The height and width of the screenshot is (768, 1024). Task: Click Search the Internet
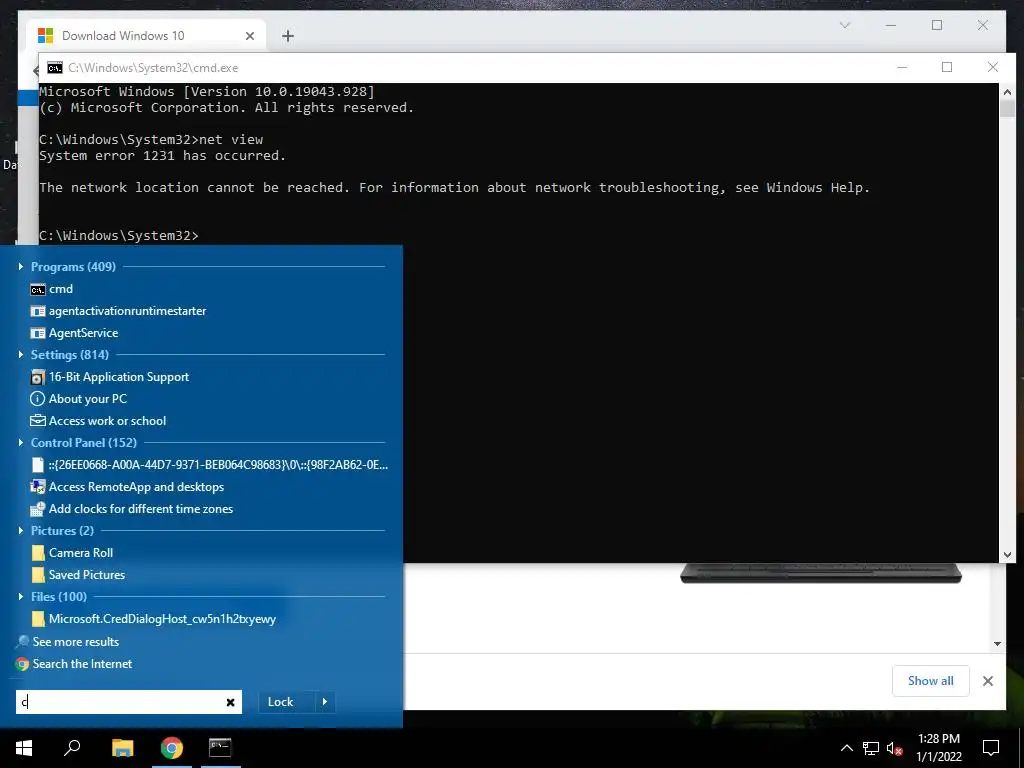tap(74, 664)
